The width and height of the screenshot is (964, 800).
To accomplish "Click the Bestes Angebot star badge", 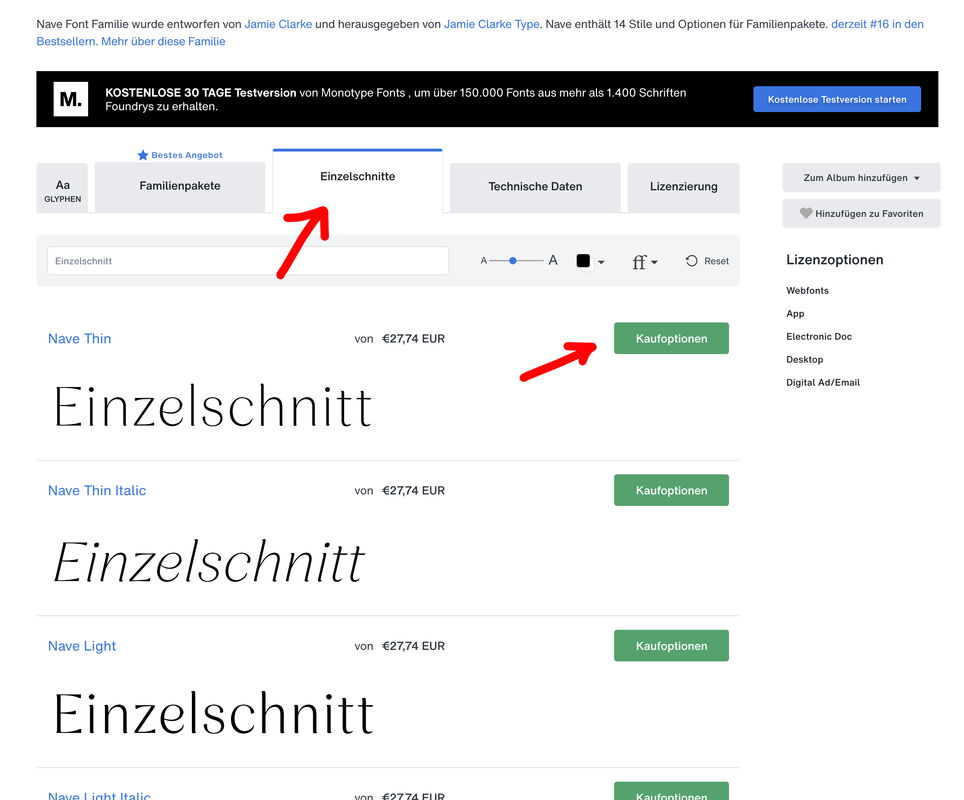I will [180, 155].
